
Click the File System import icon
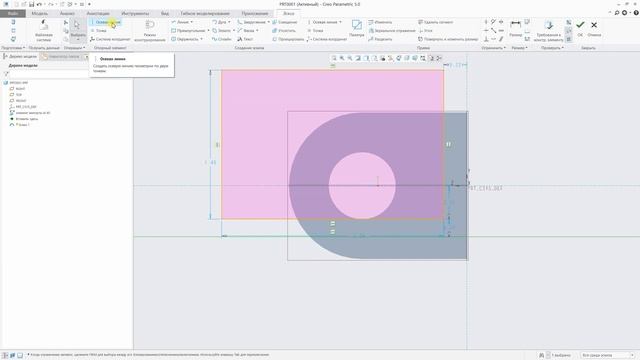pyautogui.click(x=44, y=31)
